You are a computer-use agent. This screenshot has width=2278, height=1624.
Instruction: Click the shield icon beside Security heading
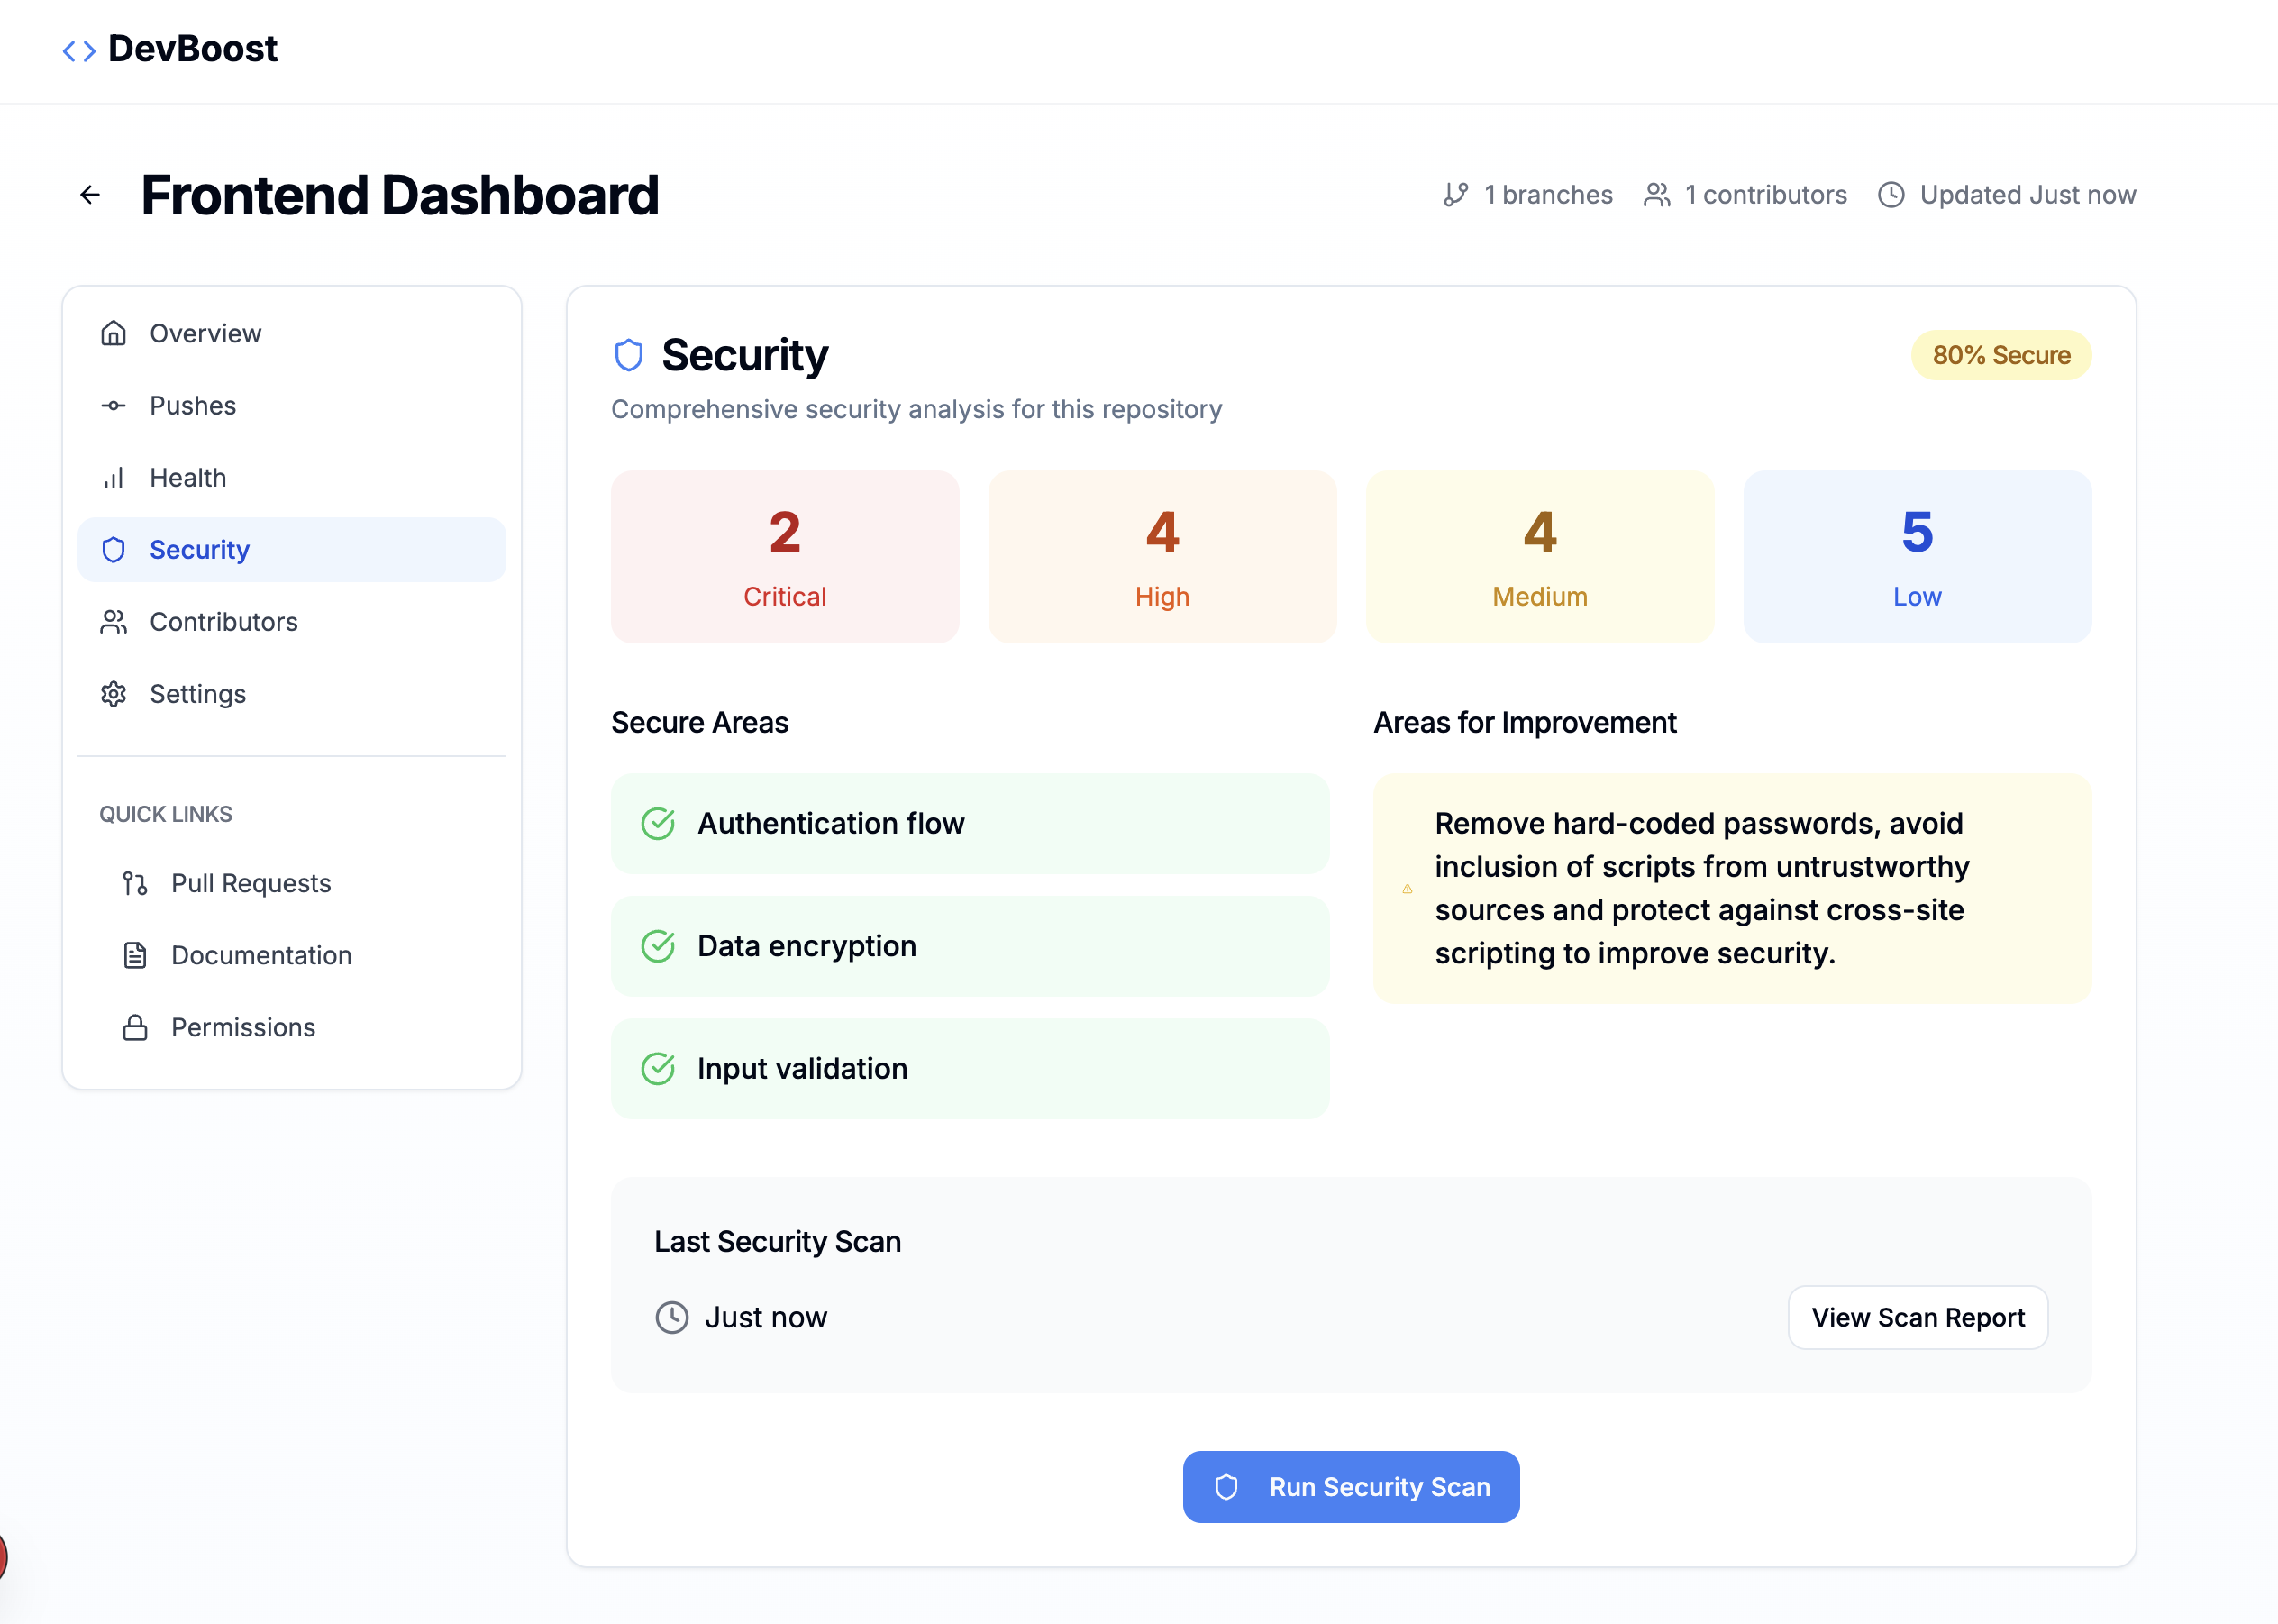click(628, 355)
